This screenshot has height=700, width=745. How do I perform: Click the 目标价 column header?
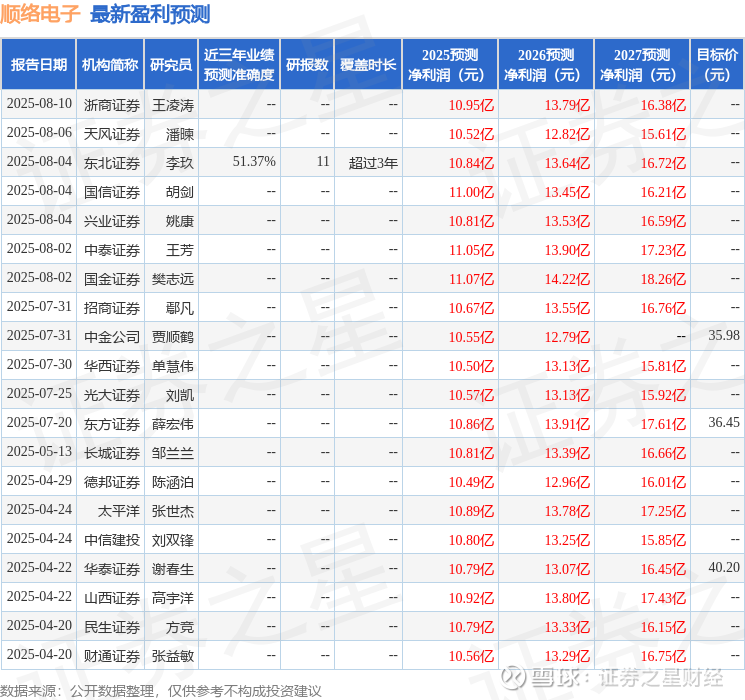717,64
